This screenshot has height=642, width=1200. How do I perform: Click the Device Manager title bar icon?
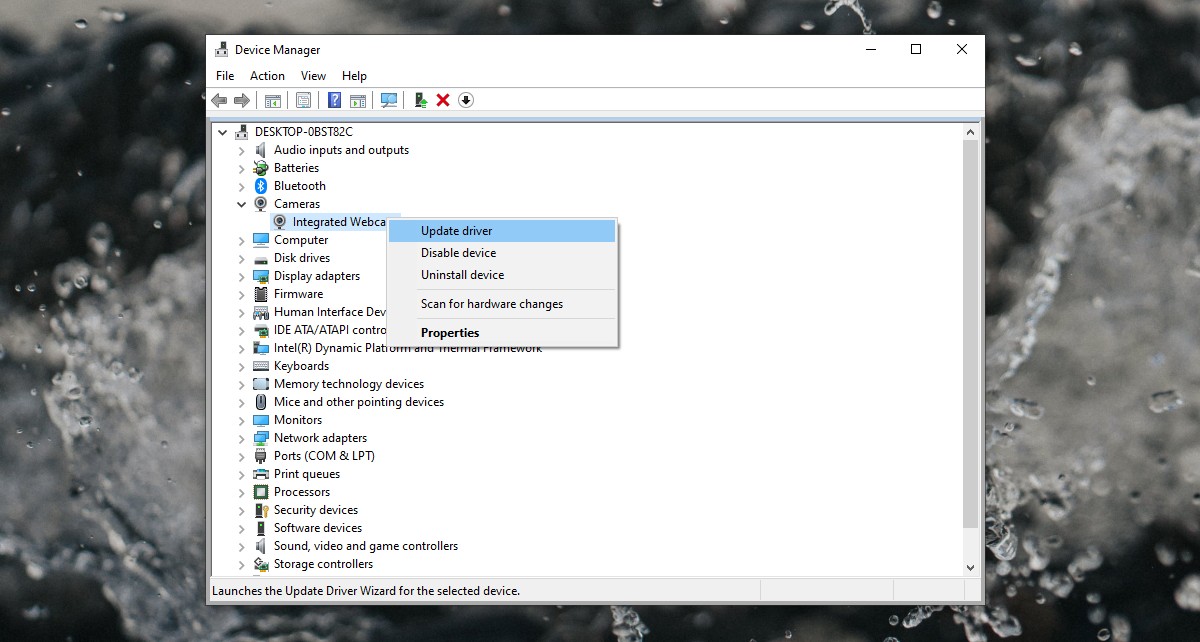tap(222, 49)
